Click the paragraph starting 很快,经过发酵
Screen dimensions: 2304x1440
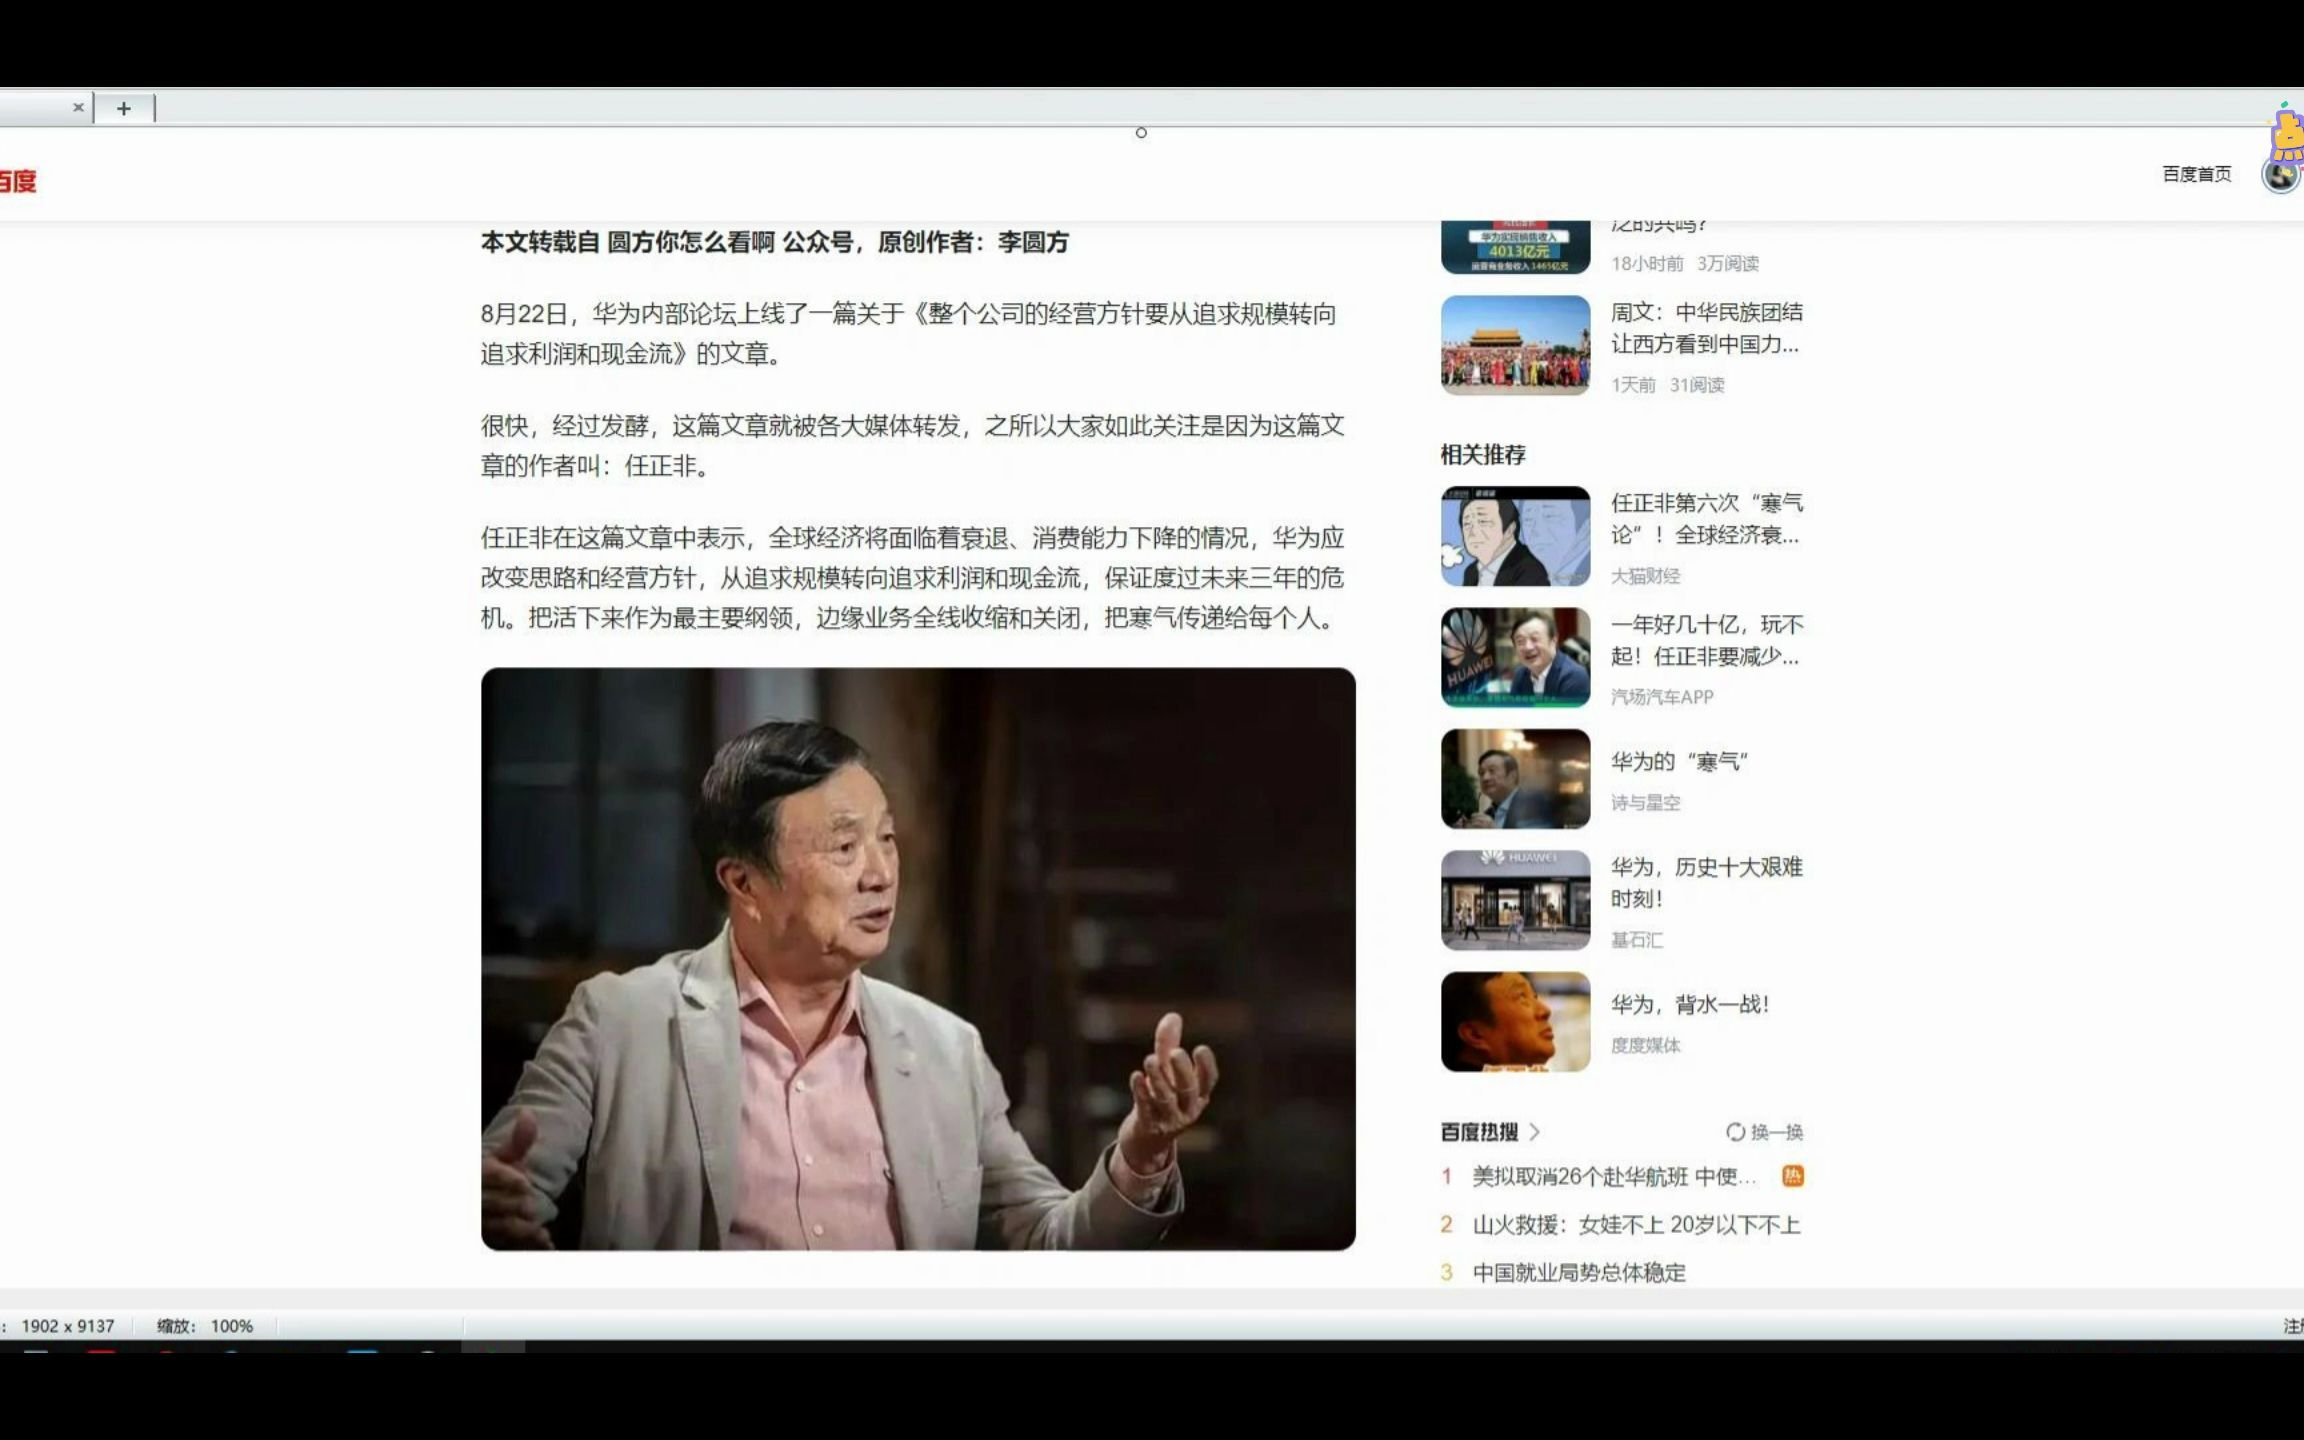[x=912, y=446]
